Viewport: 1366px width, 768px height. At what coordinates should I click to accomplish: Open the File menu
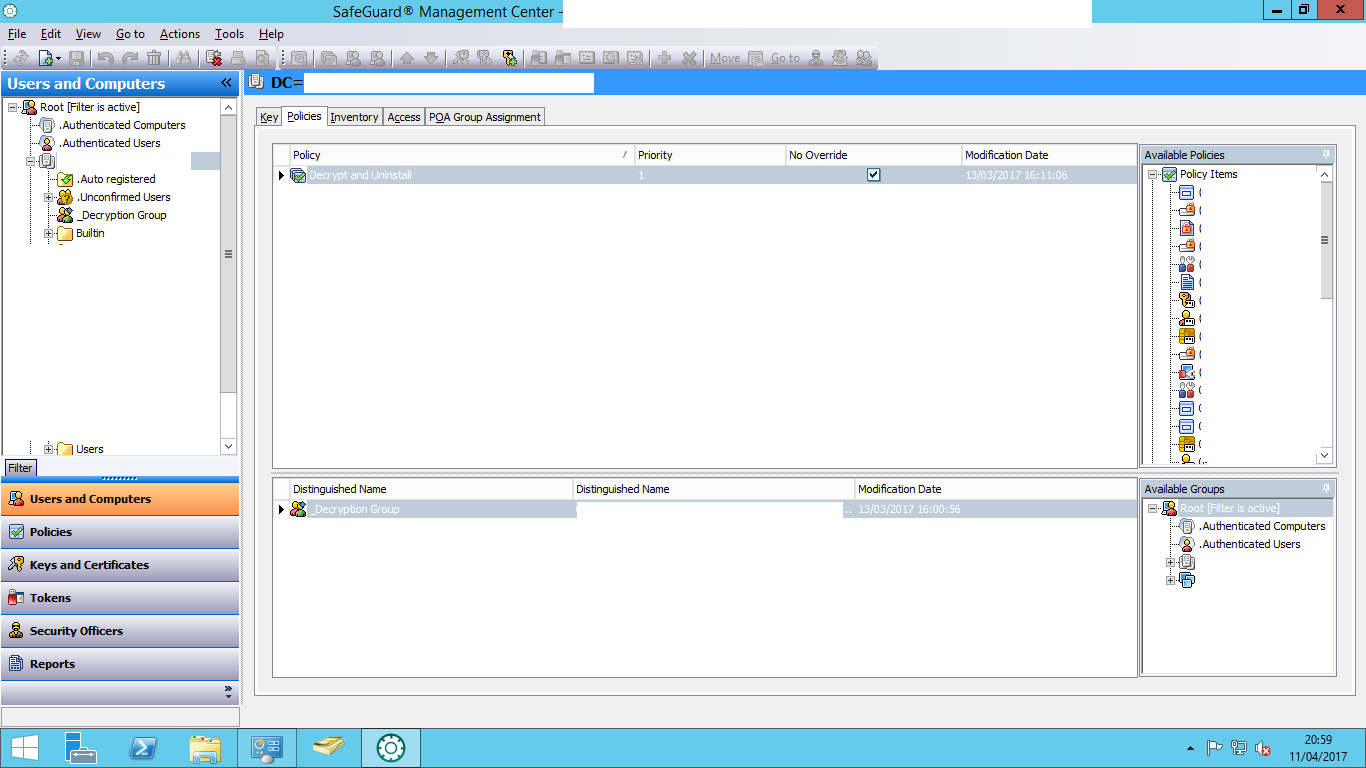(17, 34)
